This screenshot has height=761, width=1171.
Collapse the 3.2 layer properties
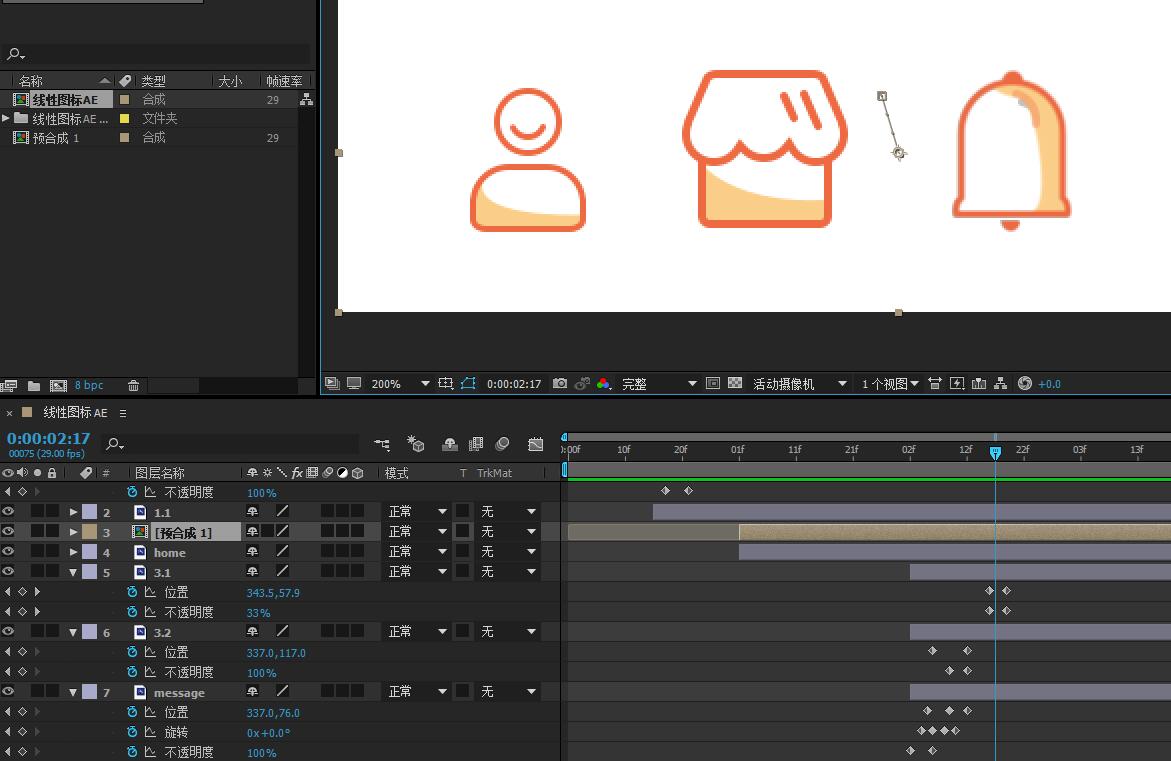point(73,632)
